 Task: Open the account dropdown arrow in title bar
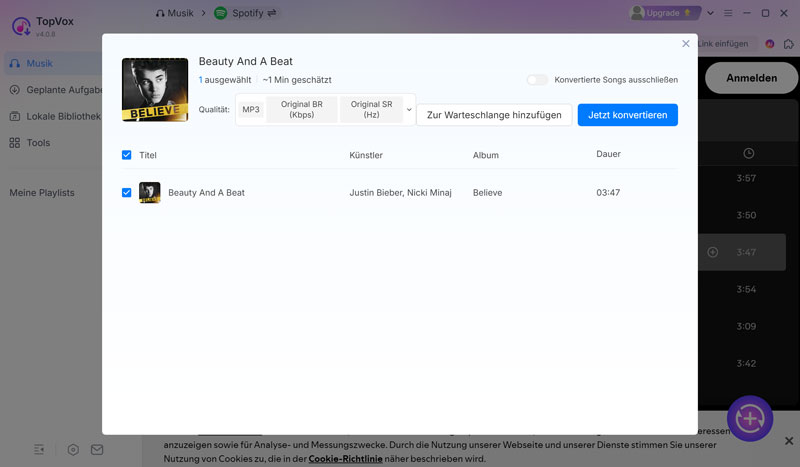[x=711, y=13]
